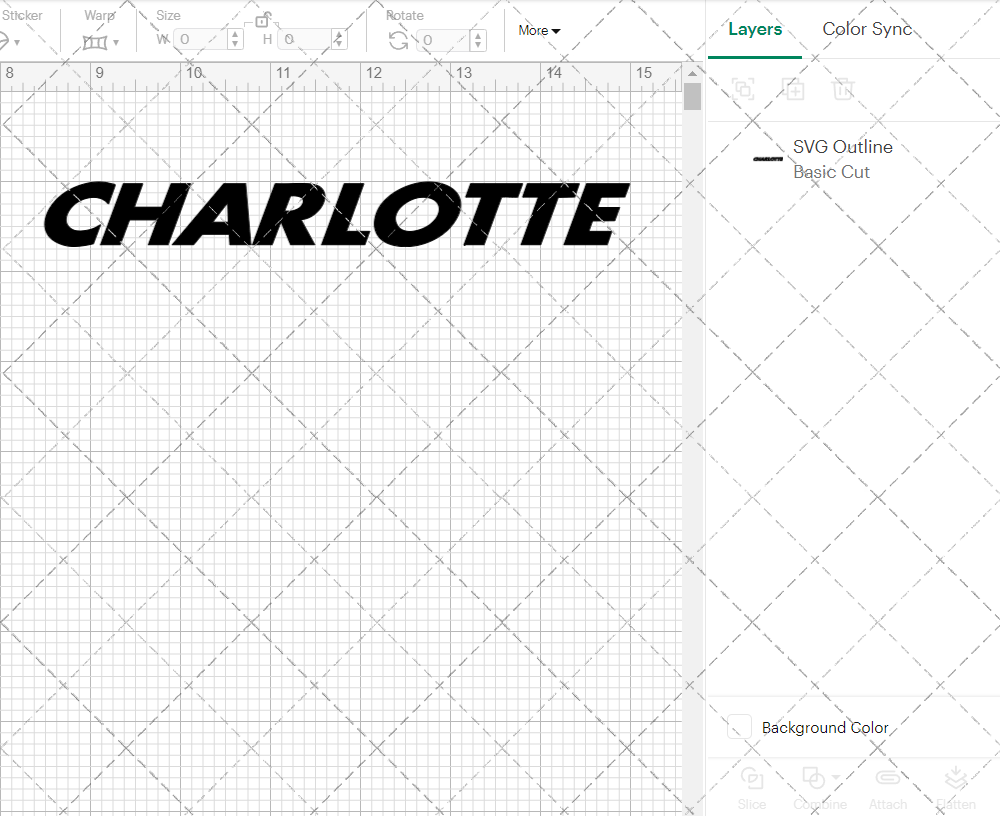Open the Warp options dropdown arrow
The height and width of the screenshot is (816, 1000).
click(115, 42)
